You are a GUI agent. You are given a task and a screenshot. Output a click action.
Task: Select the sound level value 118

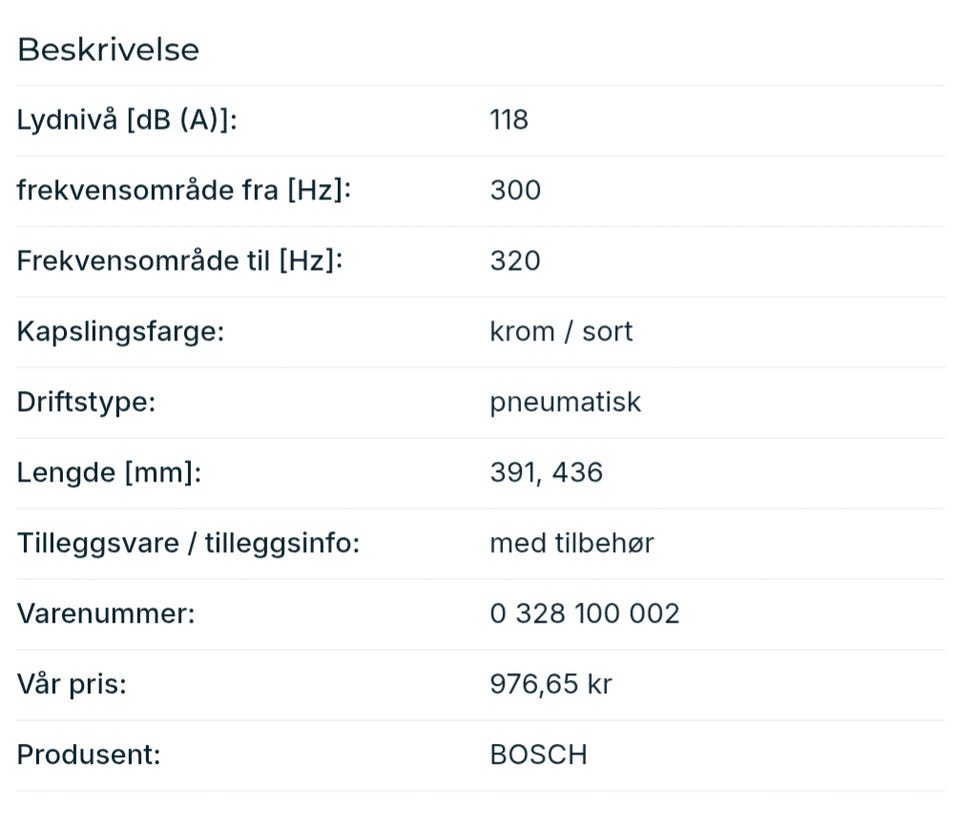click(x=509, y=120)
